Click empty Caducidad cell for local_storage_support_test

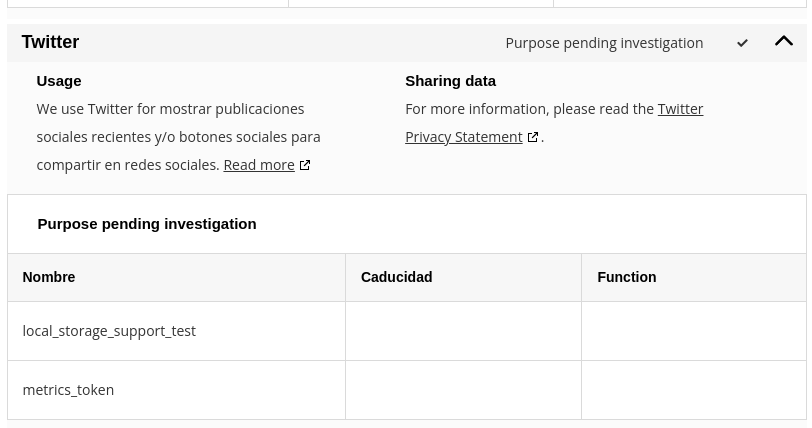(463, 331)
